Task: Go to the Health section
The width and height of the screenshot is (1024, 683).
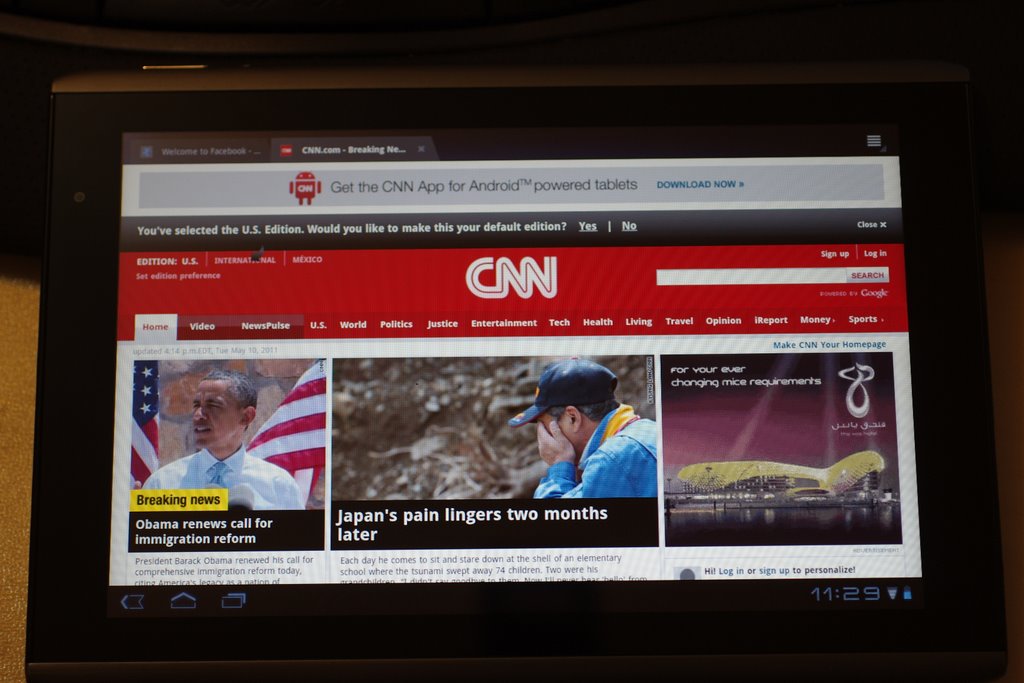Action: [598, 322]
